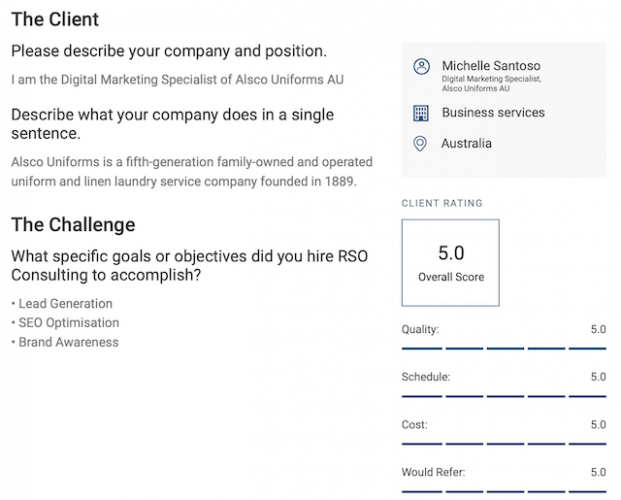The width and height of the screenshot is (621, 500).
Task: Click the Would Refer rating bar
Action: (x=504, y=492)
